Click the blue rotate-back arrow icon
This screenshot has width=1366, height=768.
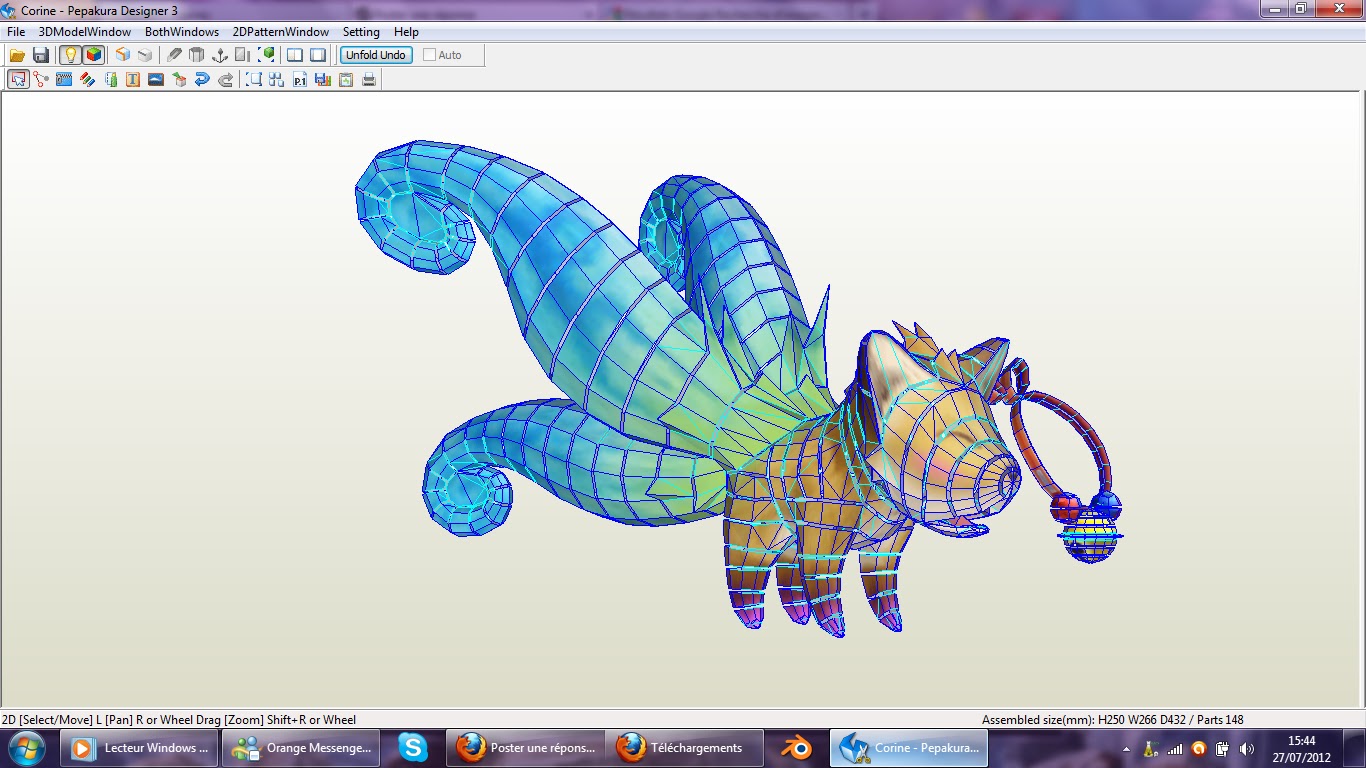point(202,79)
